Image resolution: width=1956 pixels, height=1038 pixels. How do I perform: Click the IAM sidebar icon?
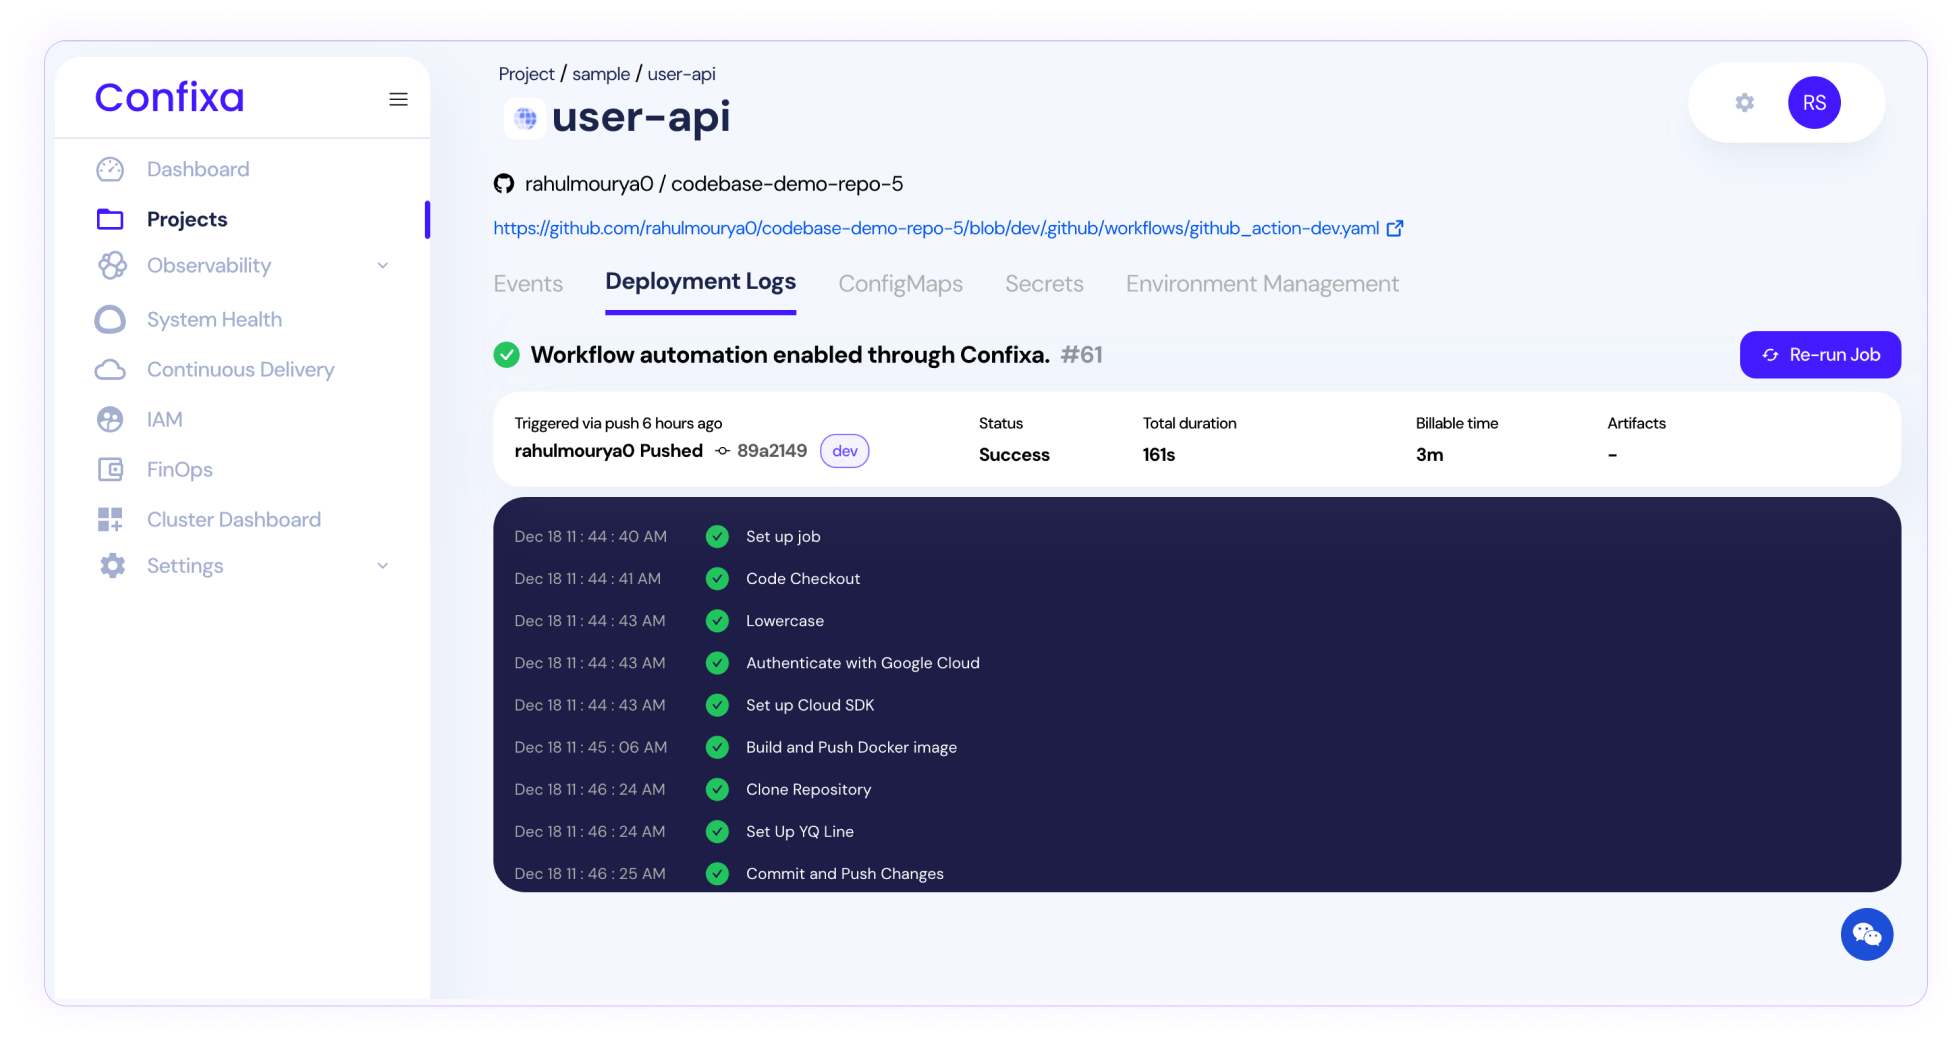click(x=110, y=420)
